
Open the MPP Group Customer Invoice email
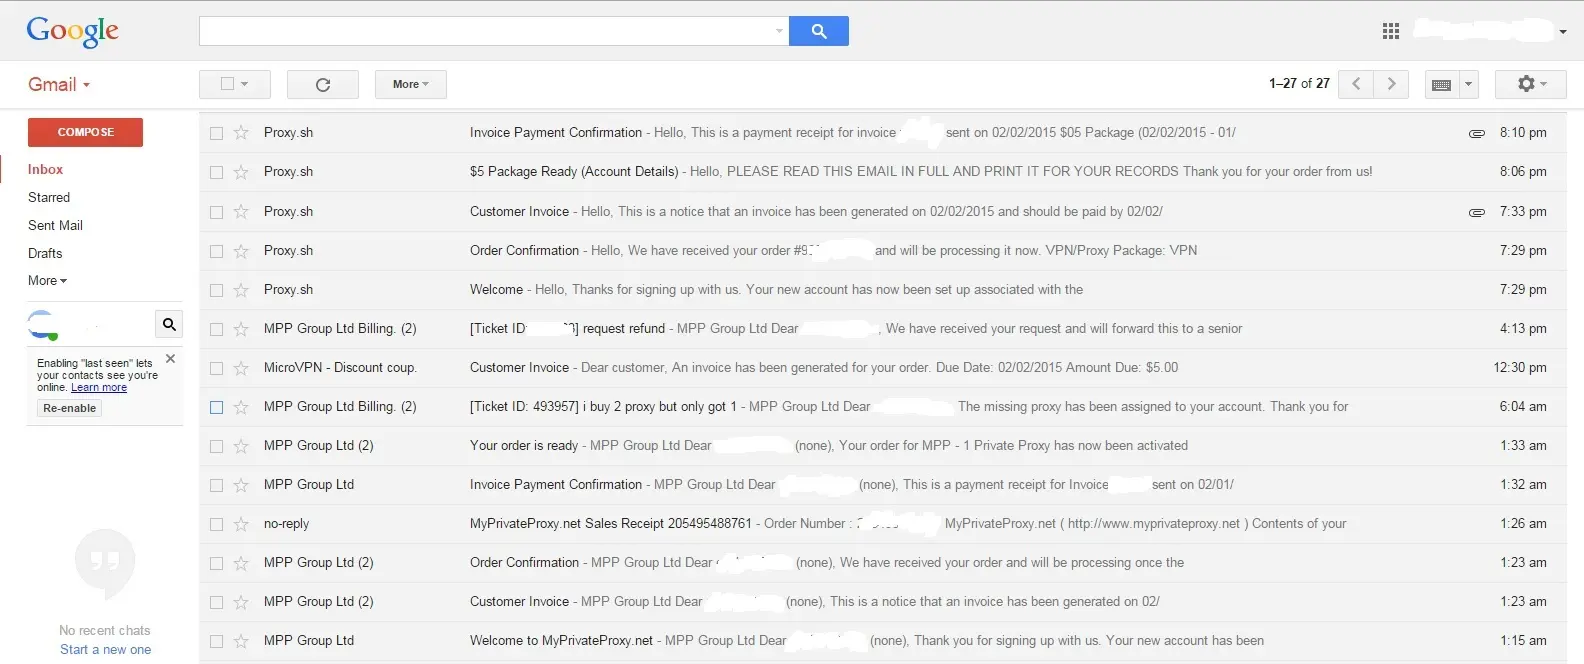click(883, 602)
